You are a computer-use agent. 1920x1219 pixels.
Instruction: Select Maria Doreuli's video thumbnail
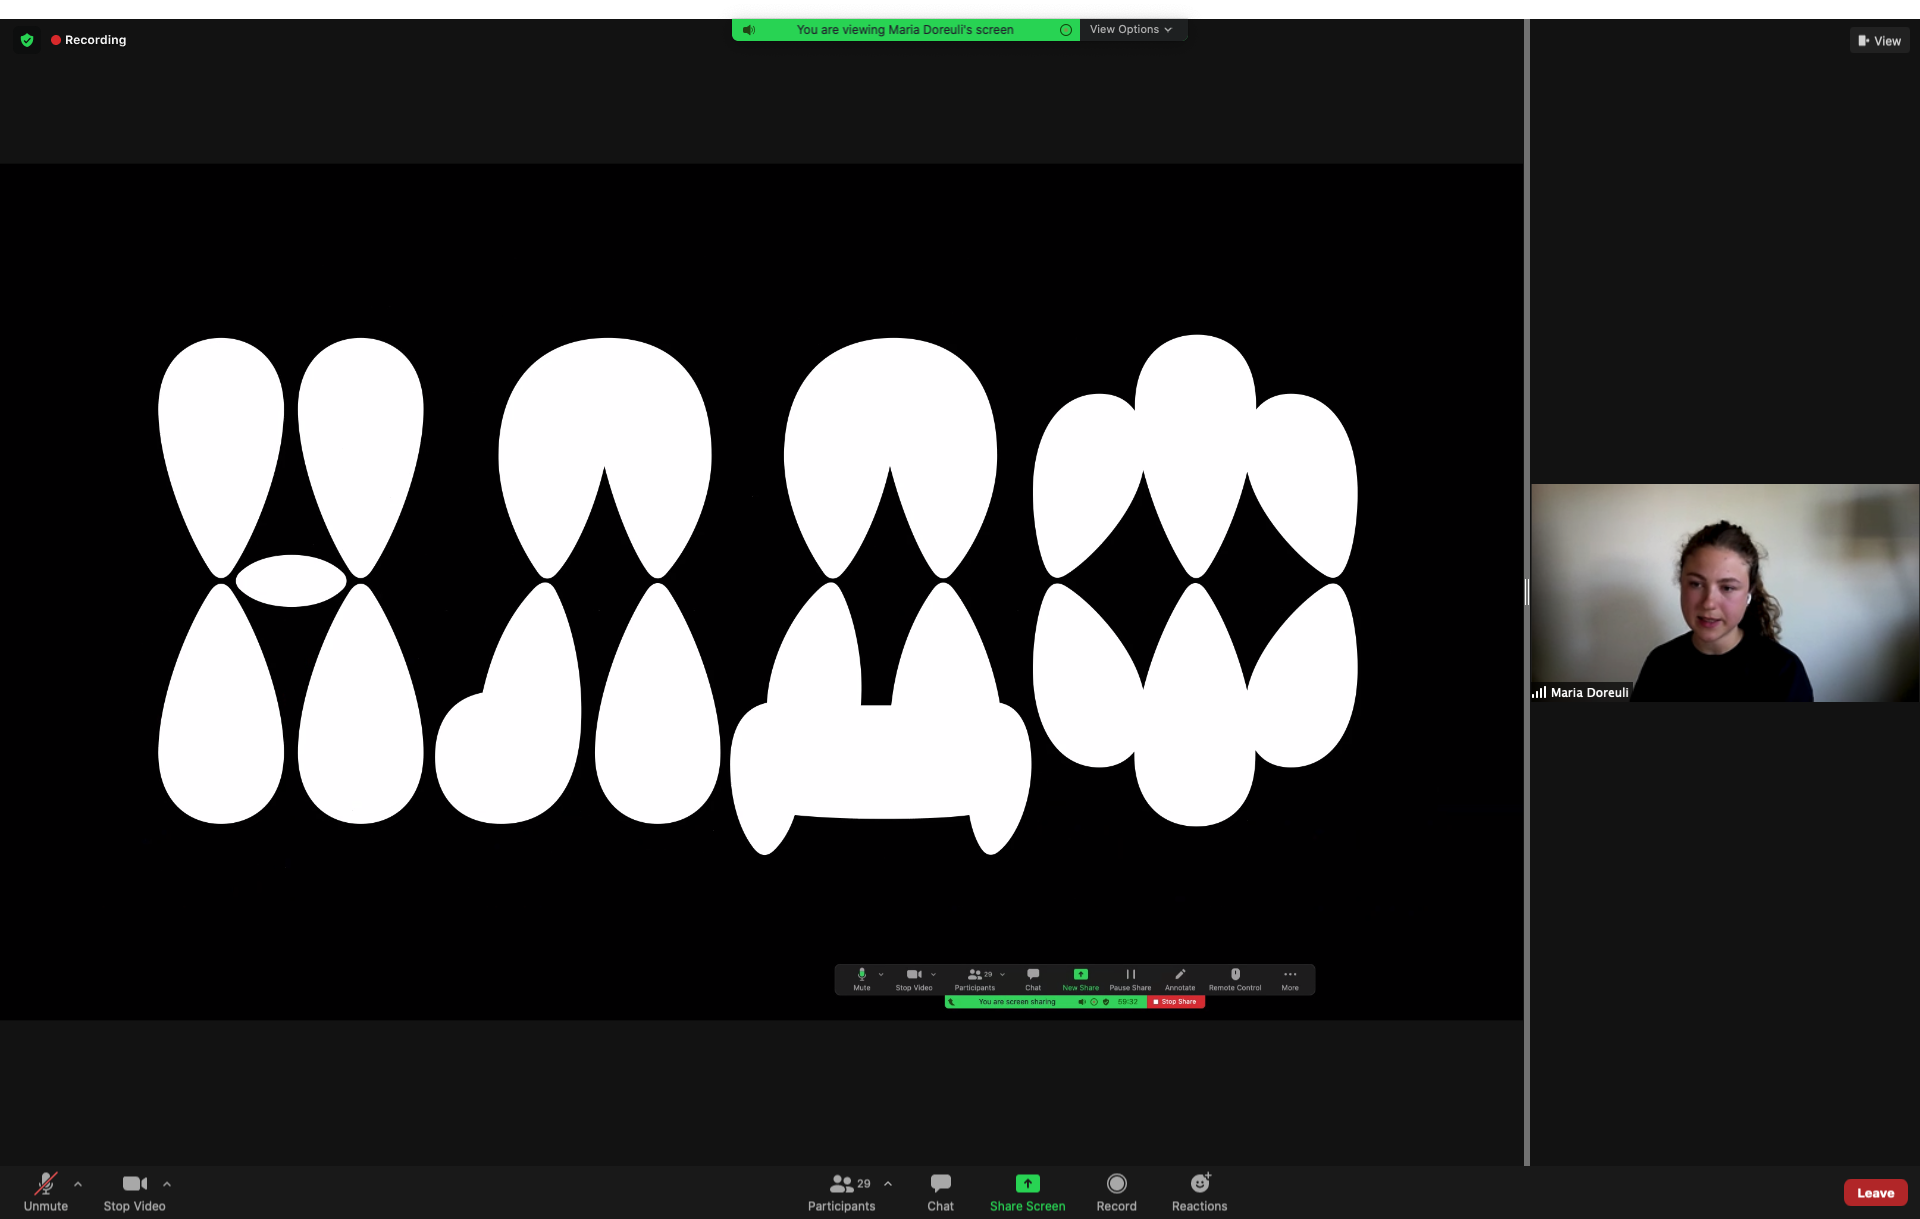click(1724, 592)
